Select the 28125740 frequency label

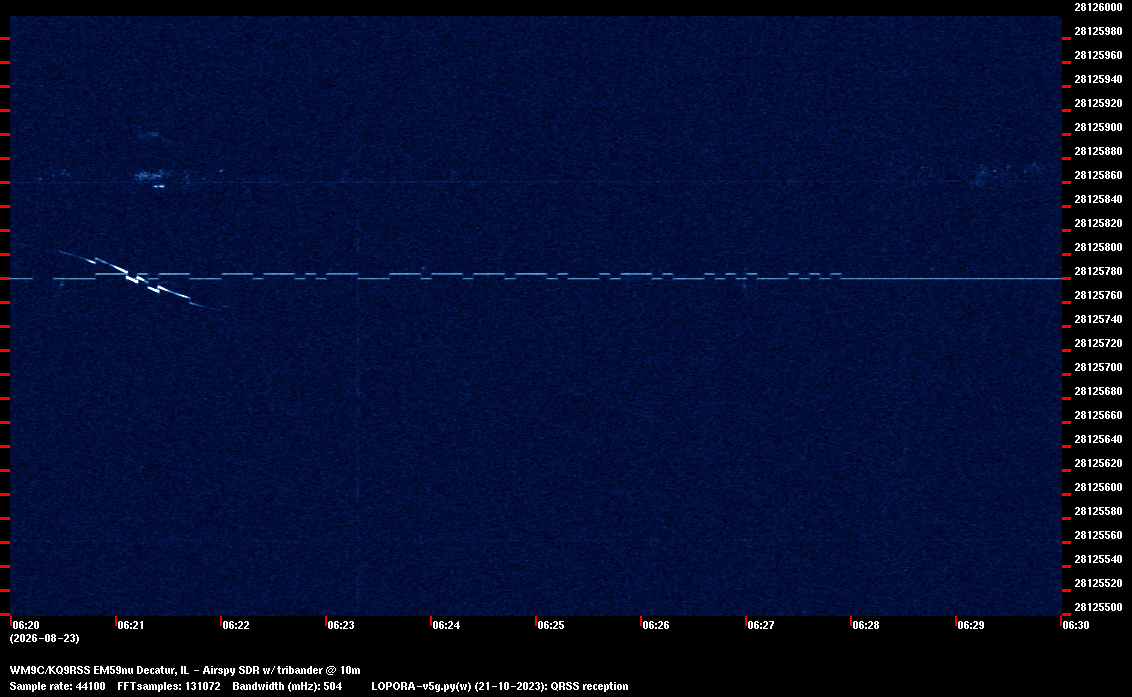[x=1098, y=319]
